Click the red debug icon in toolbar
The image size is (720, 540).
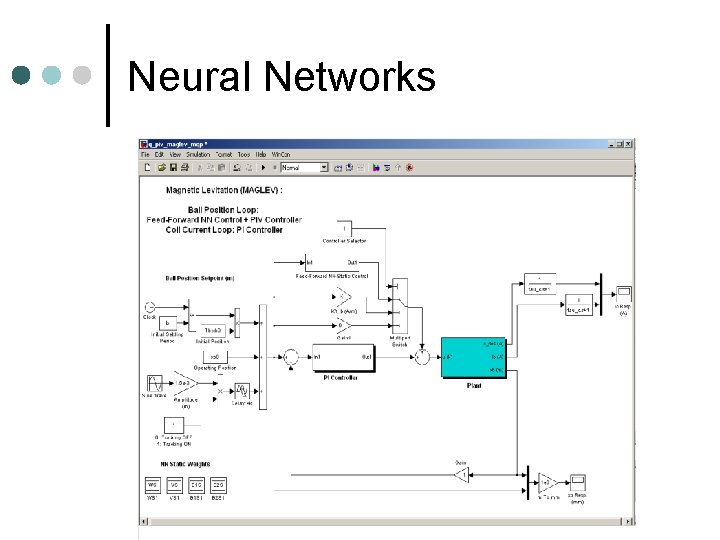(x=410, y=168)
